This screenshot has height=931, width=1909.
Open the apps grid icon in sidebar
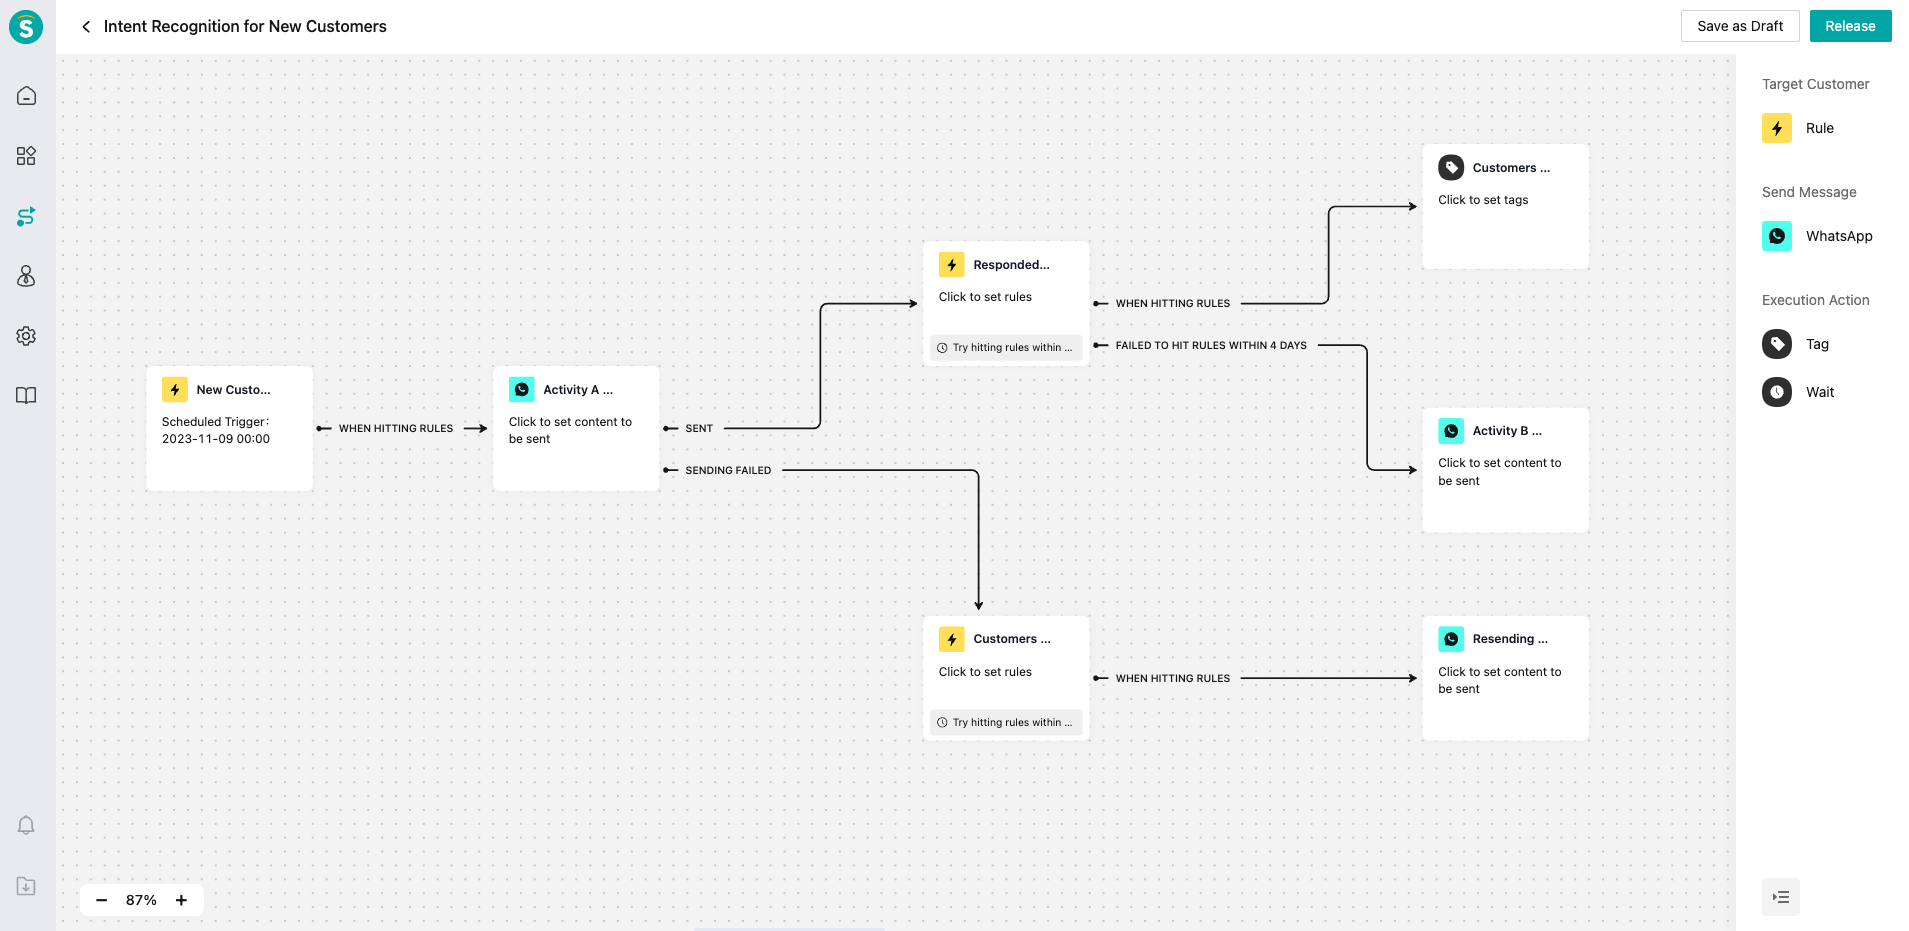tap(27, 156)
